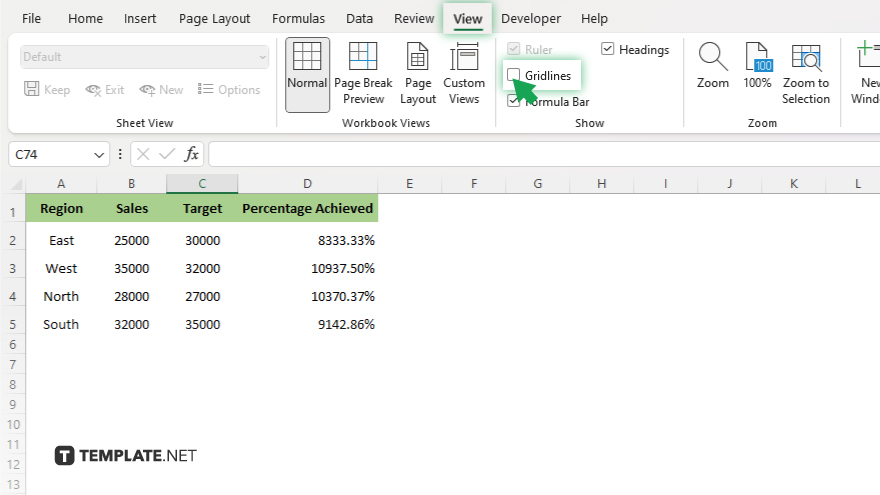Expand the Name Box dropdown arrow
Screen dimensions: 880x495
(x=99, y=155)
